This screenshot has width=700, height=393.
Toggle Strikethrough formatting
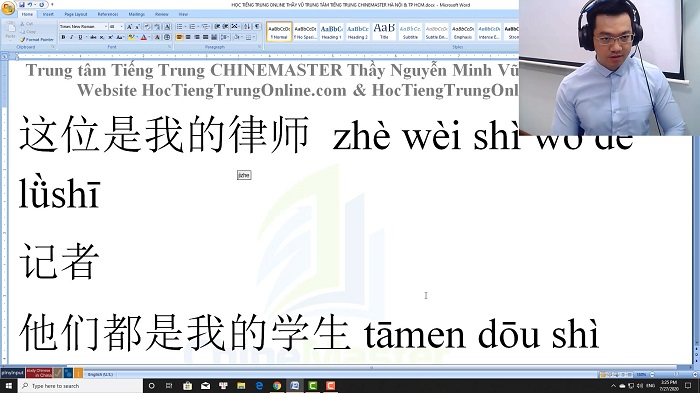93,37
